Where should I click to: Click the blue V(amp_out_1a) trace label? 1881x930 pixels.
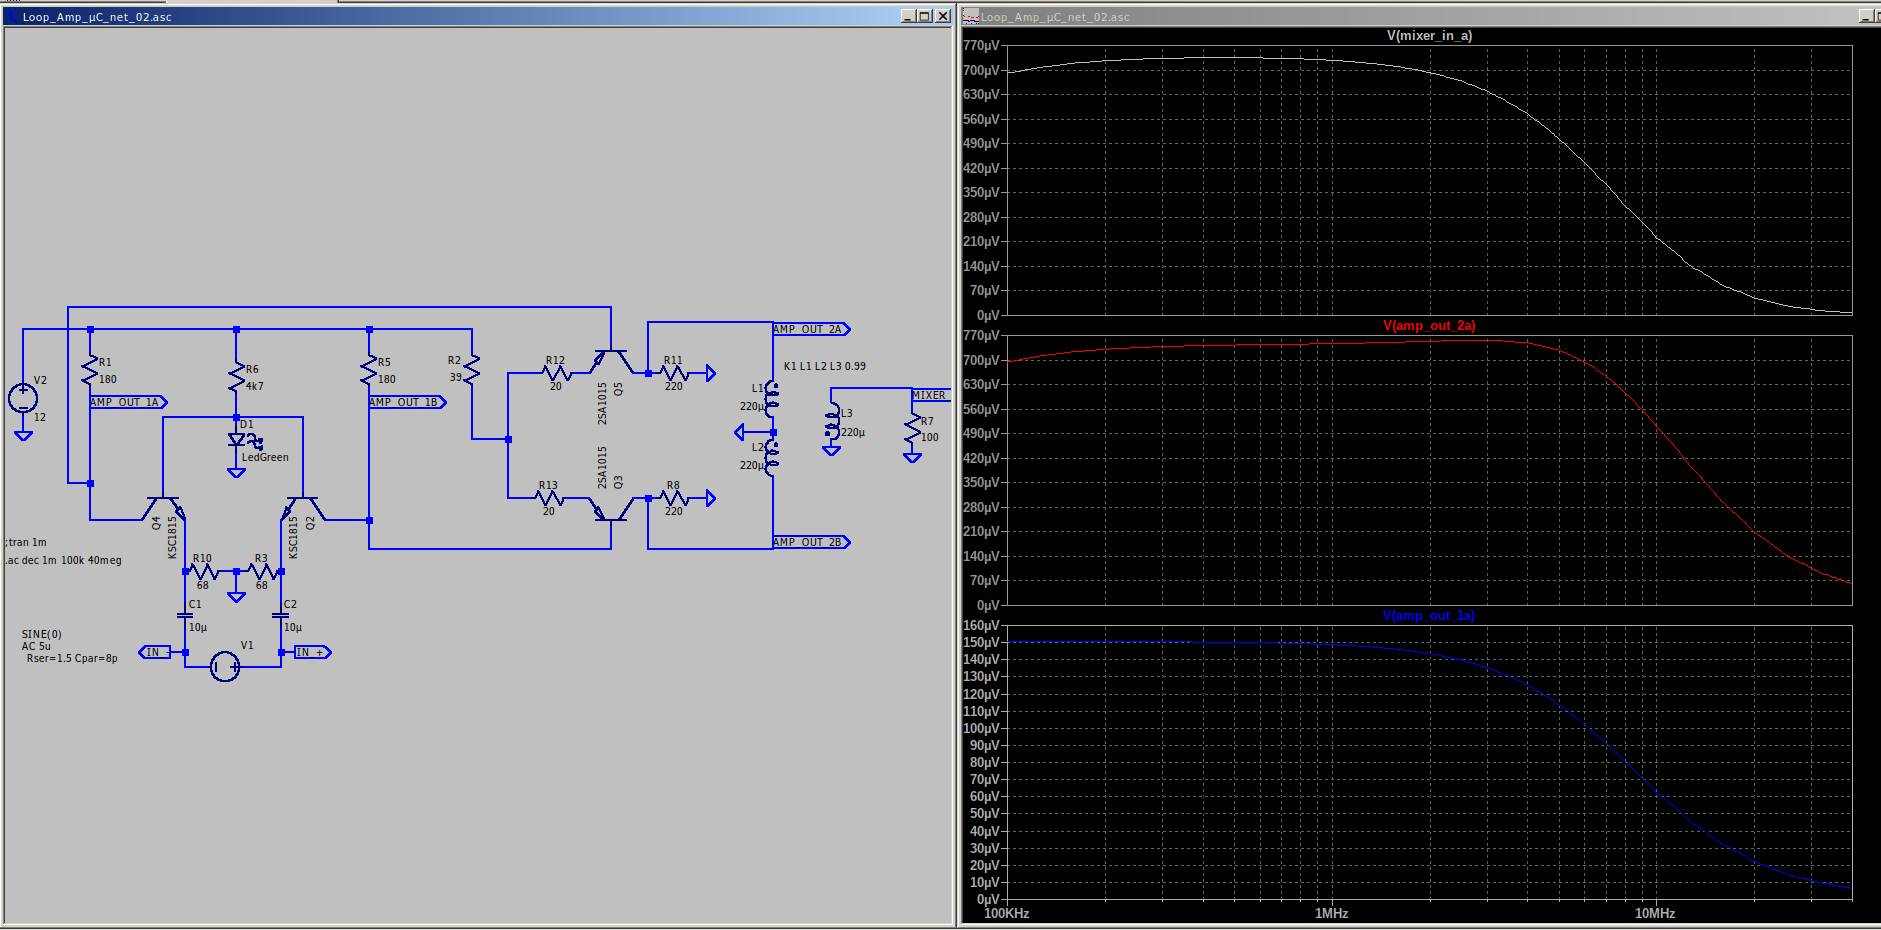click(1429, 615)
